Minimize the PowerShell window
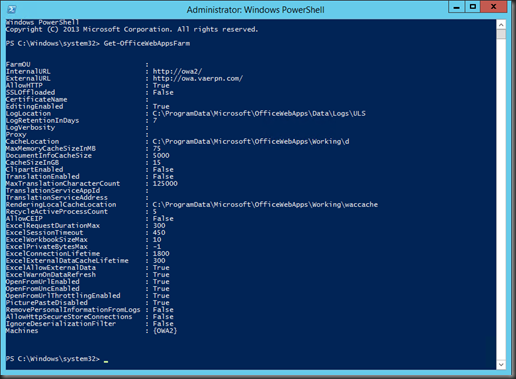Viewport: 516px width, 379px height. click(x=456, y=7)
